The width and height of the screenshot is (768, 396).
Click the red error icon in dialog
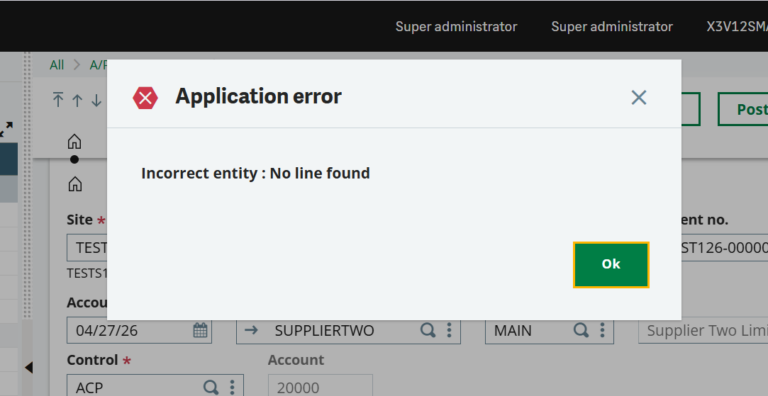point(145,98)
